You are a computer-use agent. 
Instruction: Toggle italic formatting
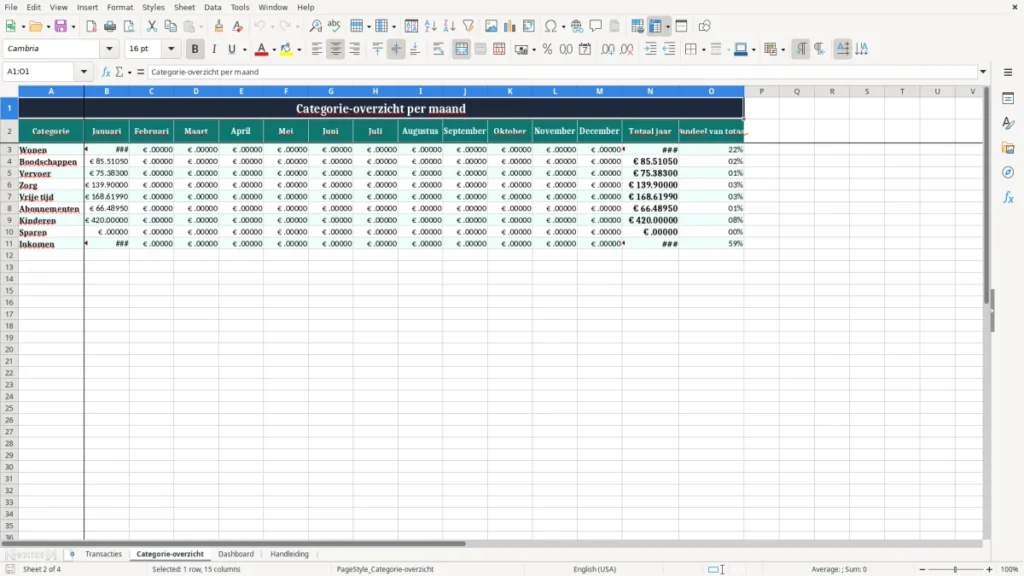coord(214,49)
